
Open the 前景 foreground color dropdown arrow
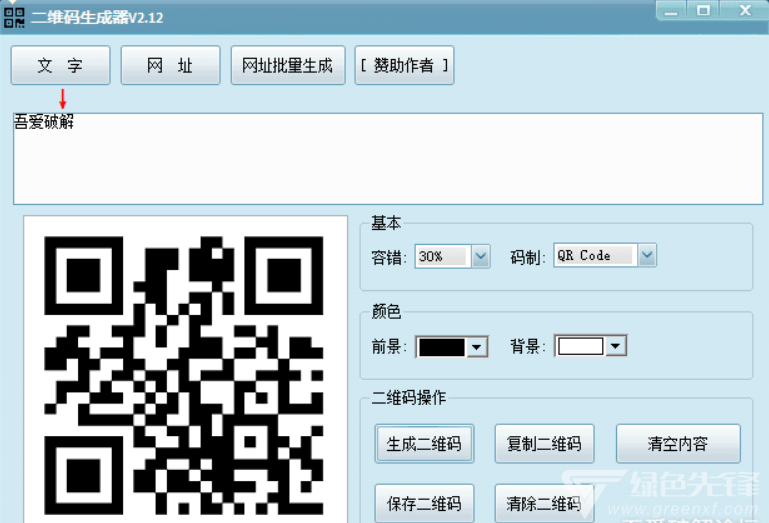476,347
